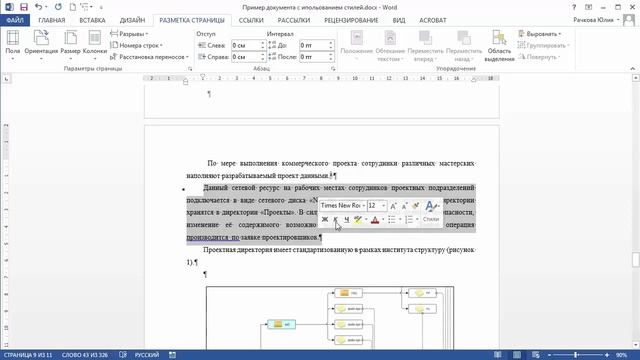This screenshot has width=640, height=360.
Task: Open proofing errors icon in status bar
Action: click(x=122, y=355)
